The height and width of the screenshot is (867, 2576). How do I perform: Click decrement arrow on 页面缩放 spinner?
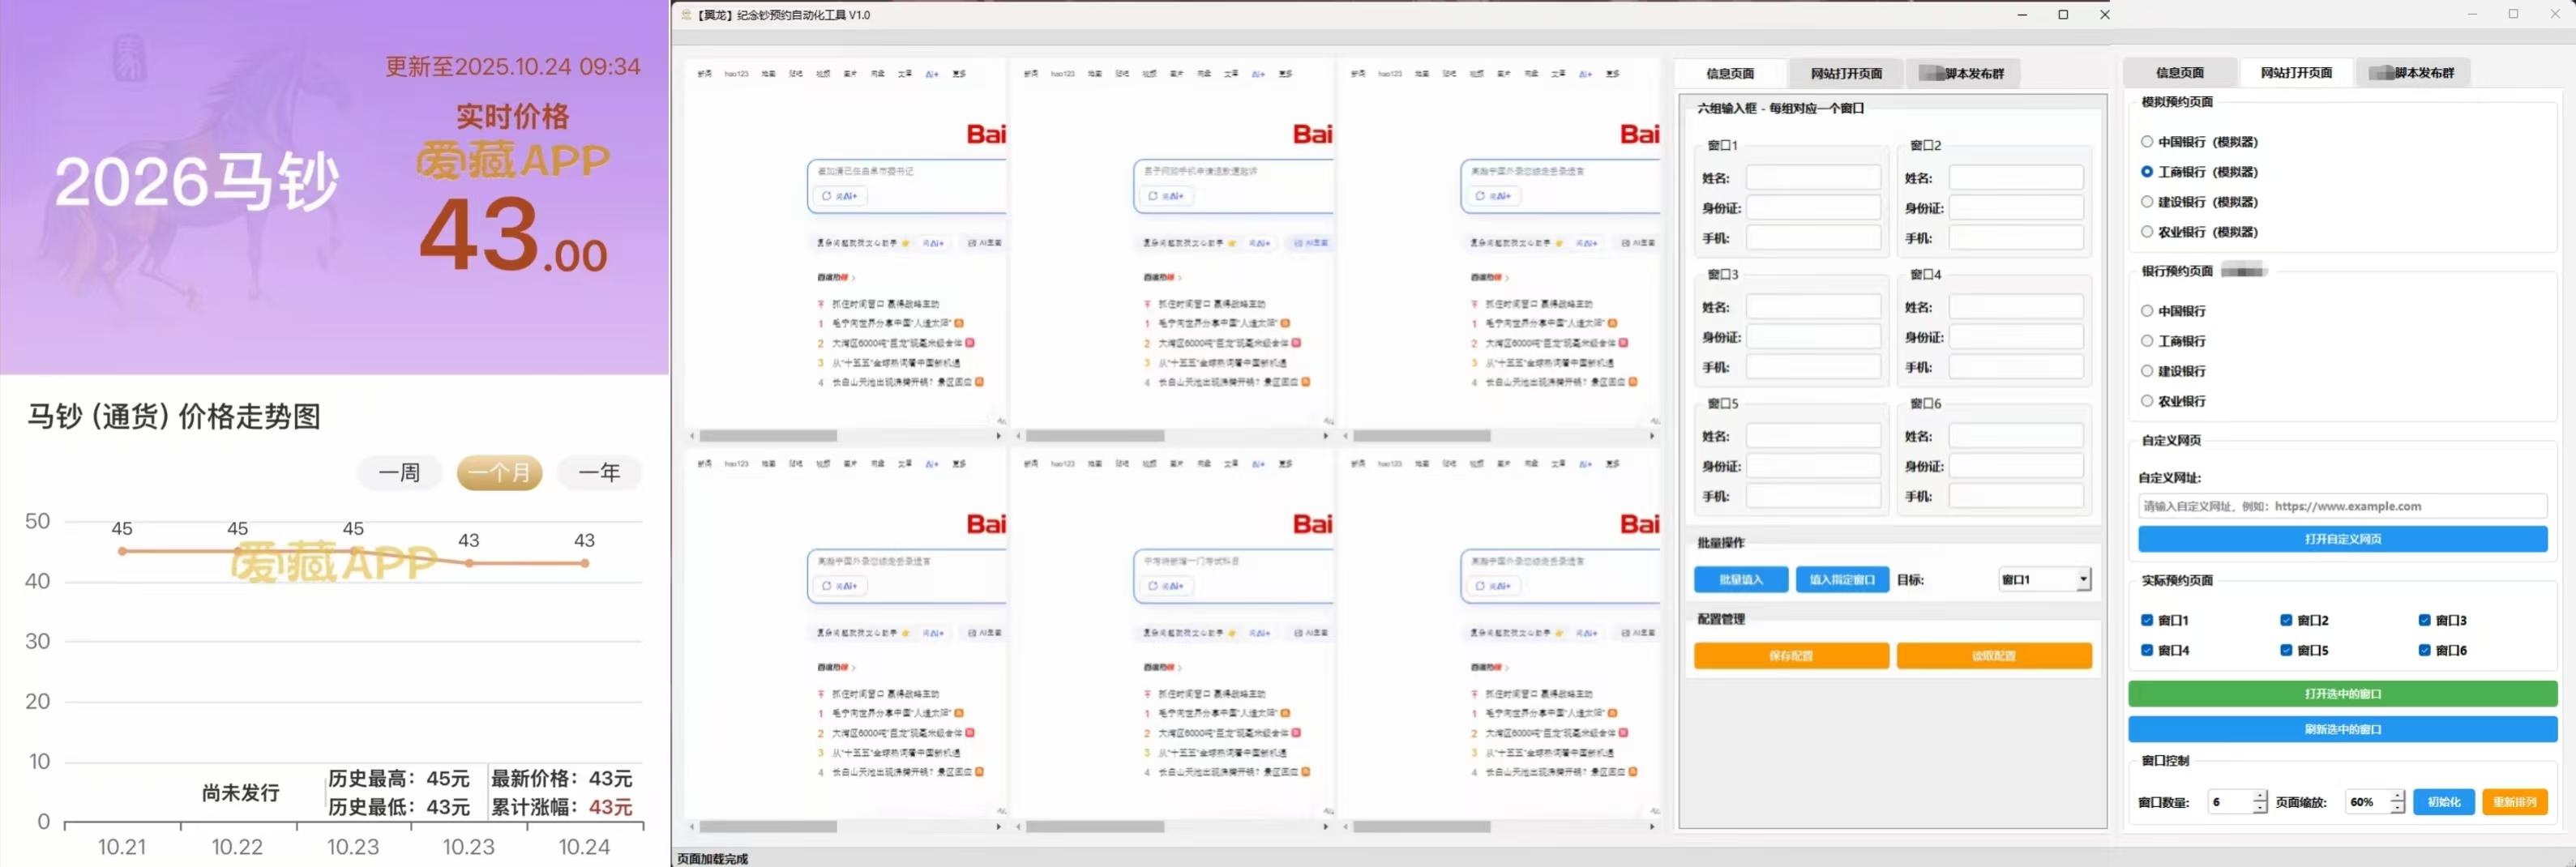click(2397, 808)
